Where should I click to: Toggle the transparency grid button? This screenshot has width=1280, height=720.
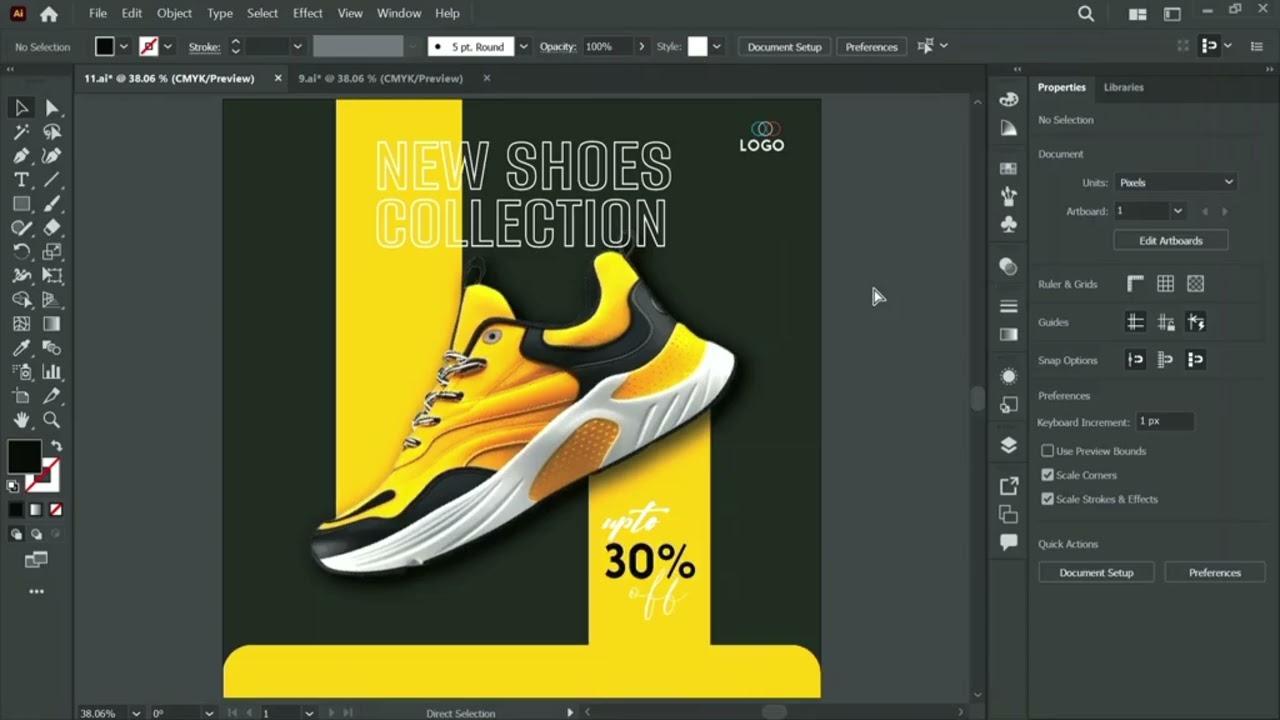pos(1195,284)
